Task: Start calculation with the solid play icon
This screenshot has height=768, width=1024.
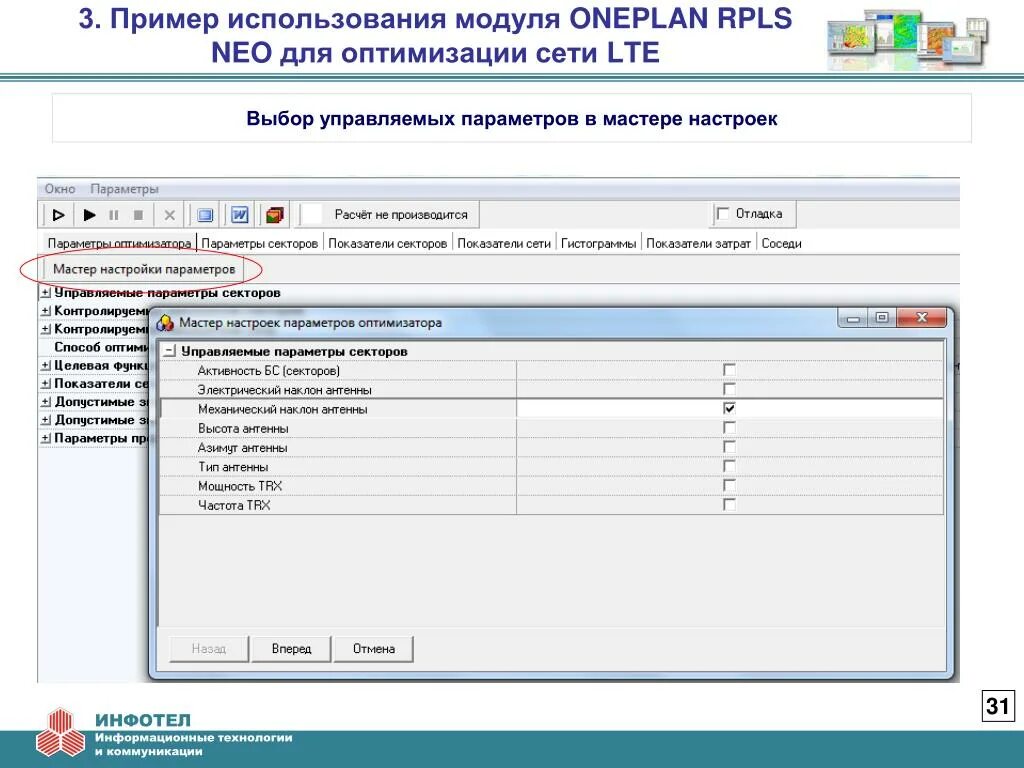Action: tap(89, 214)
